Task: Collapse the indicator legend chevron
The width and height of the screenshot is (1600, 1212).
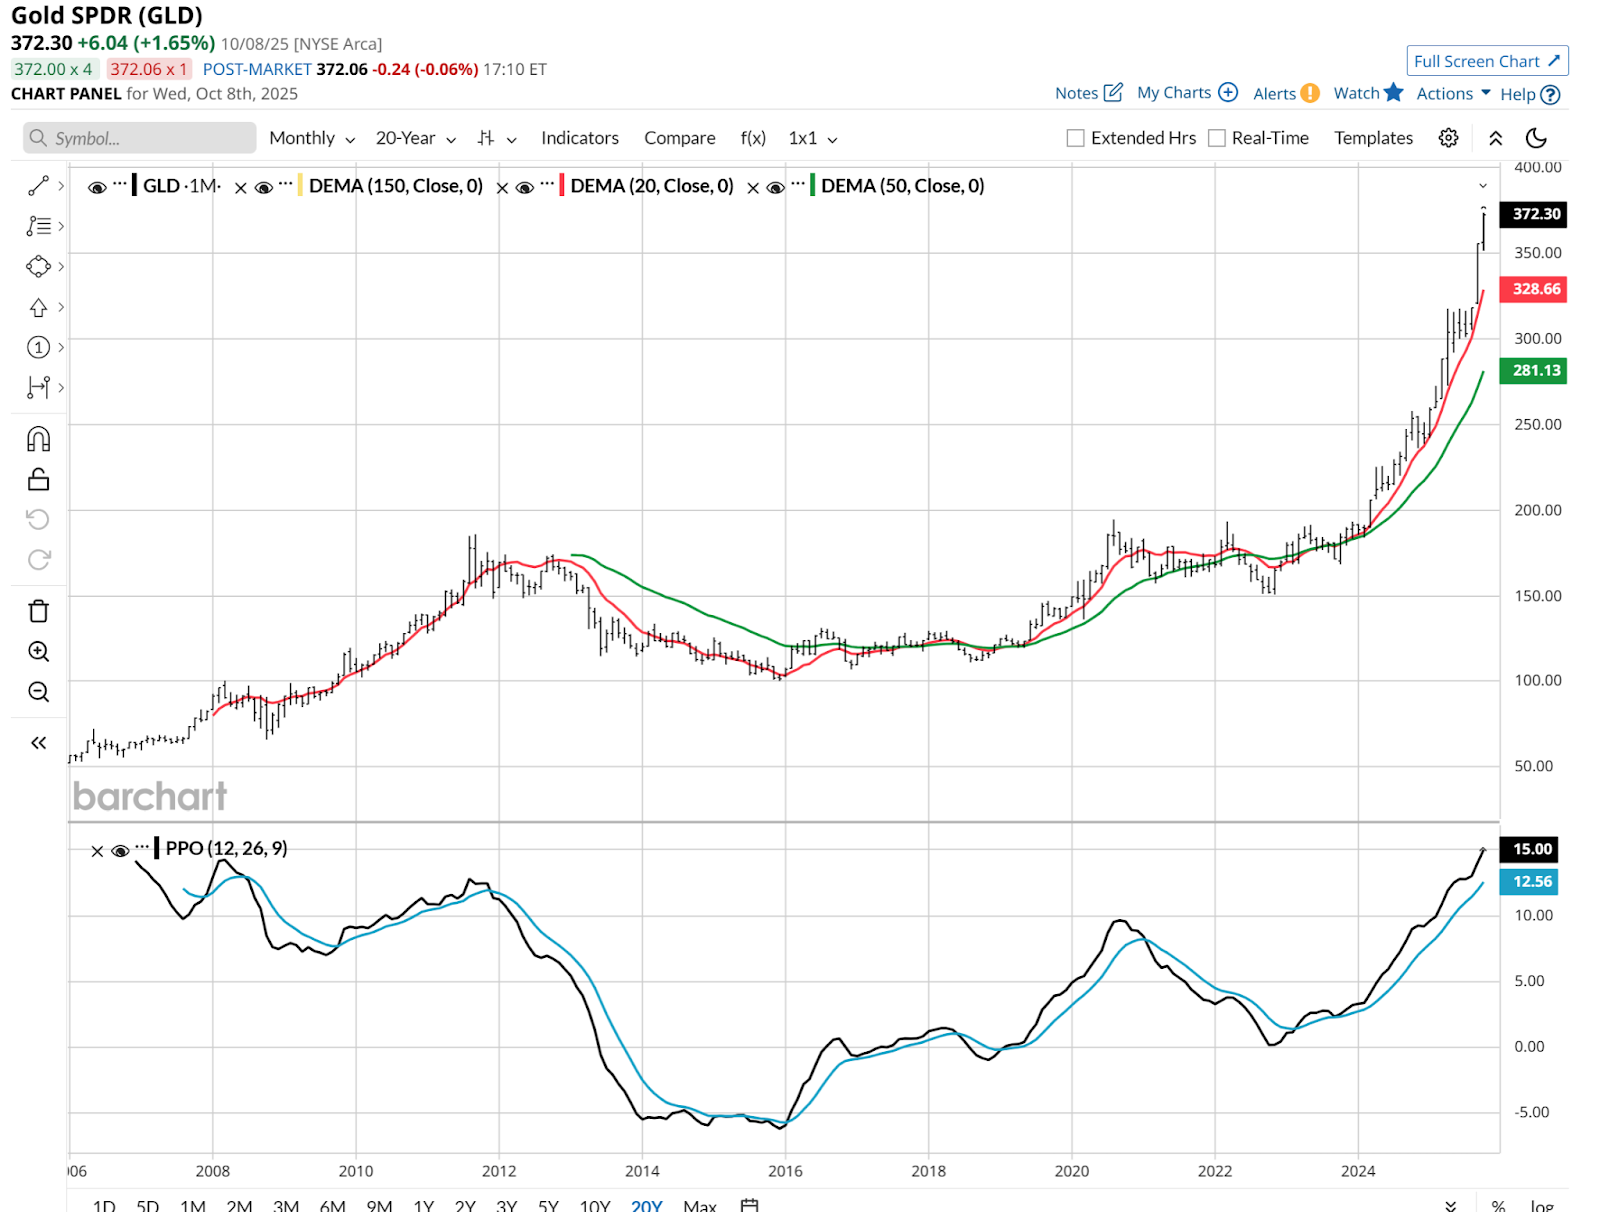Action: click(1483, 186)
